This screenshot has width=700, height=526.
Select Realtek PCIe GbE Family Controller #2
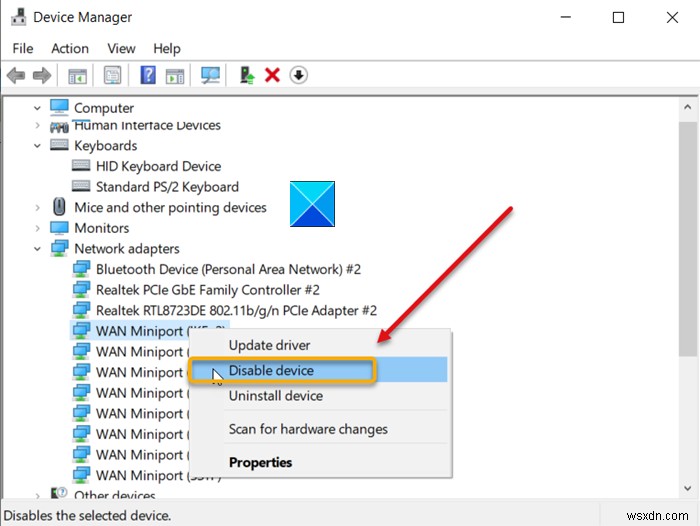(208, 290)
